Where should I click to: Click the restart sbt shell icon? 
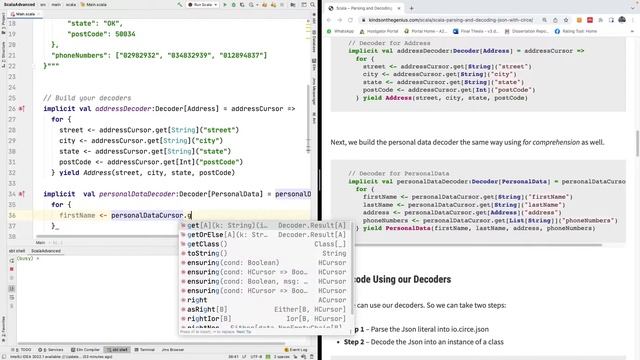coord(11,260)
